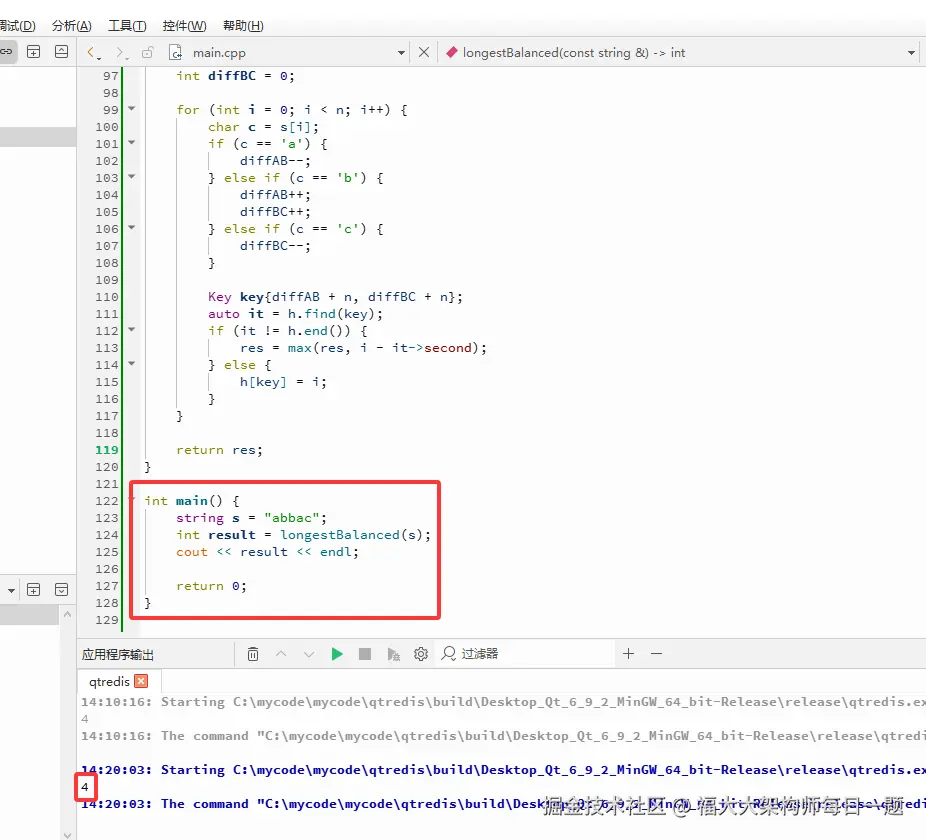Image resolution: width=926 pixels, height=840 pixels.
Task: Click the split plus icon in lower sidebar
Action: 34,590
